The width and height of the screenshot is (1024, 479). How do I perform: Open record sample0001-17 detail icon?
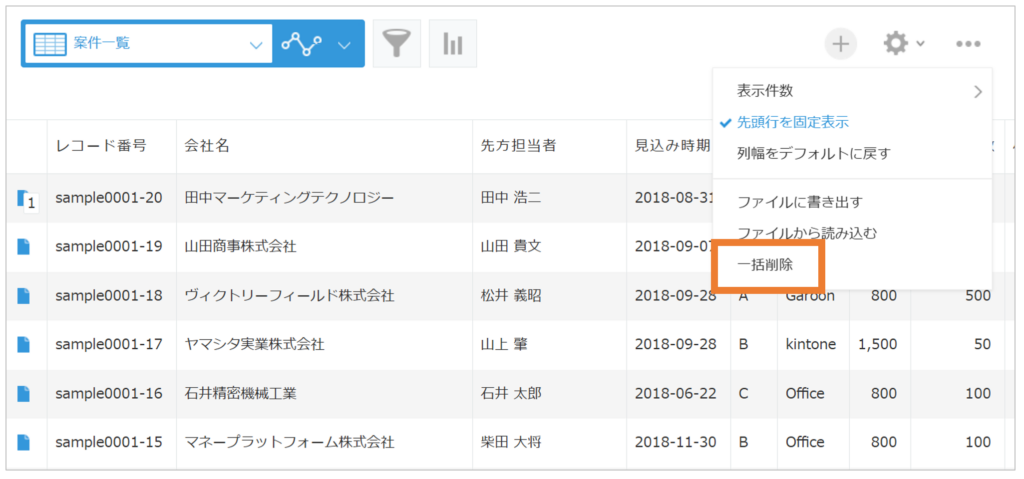tap(24, 344)
